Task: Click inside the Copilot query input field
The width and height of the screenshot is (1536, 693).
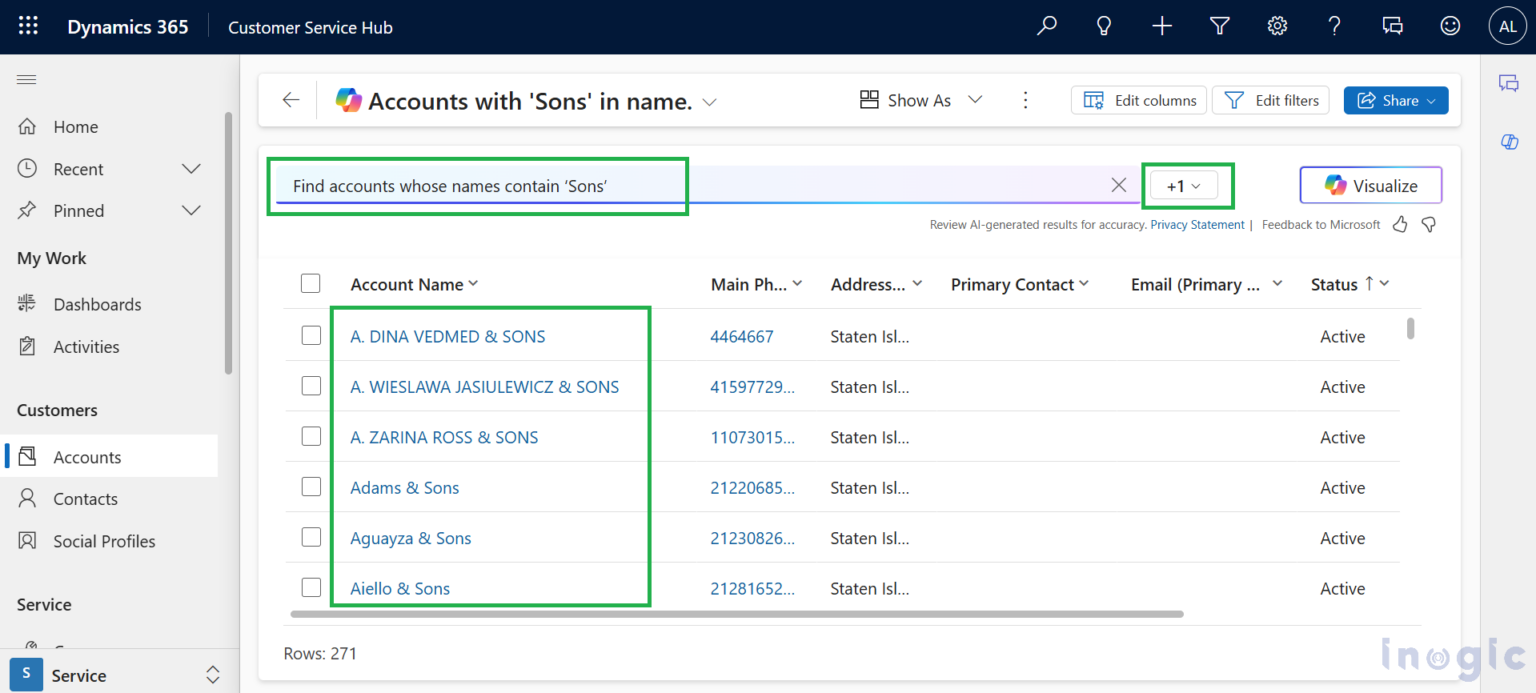Action: coord(600,184)
